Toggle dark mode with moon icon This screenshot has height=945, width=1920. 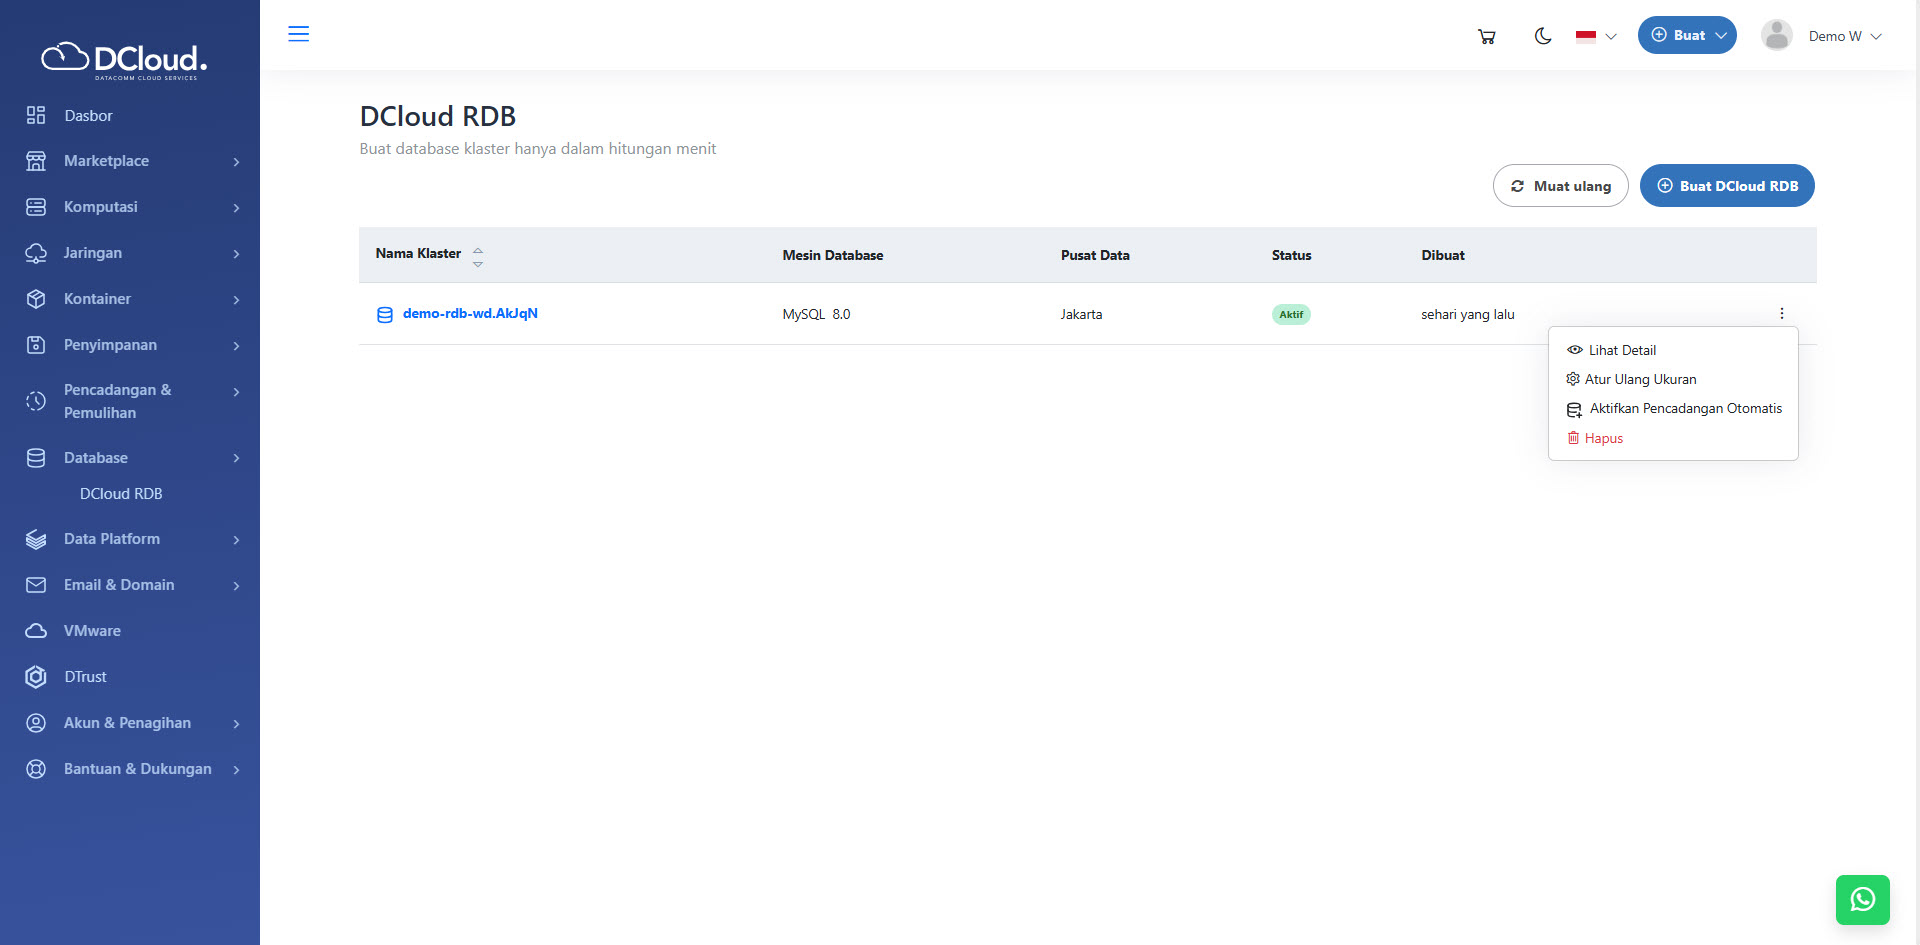pyautogui.click(x=1543, y=36)
